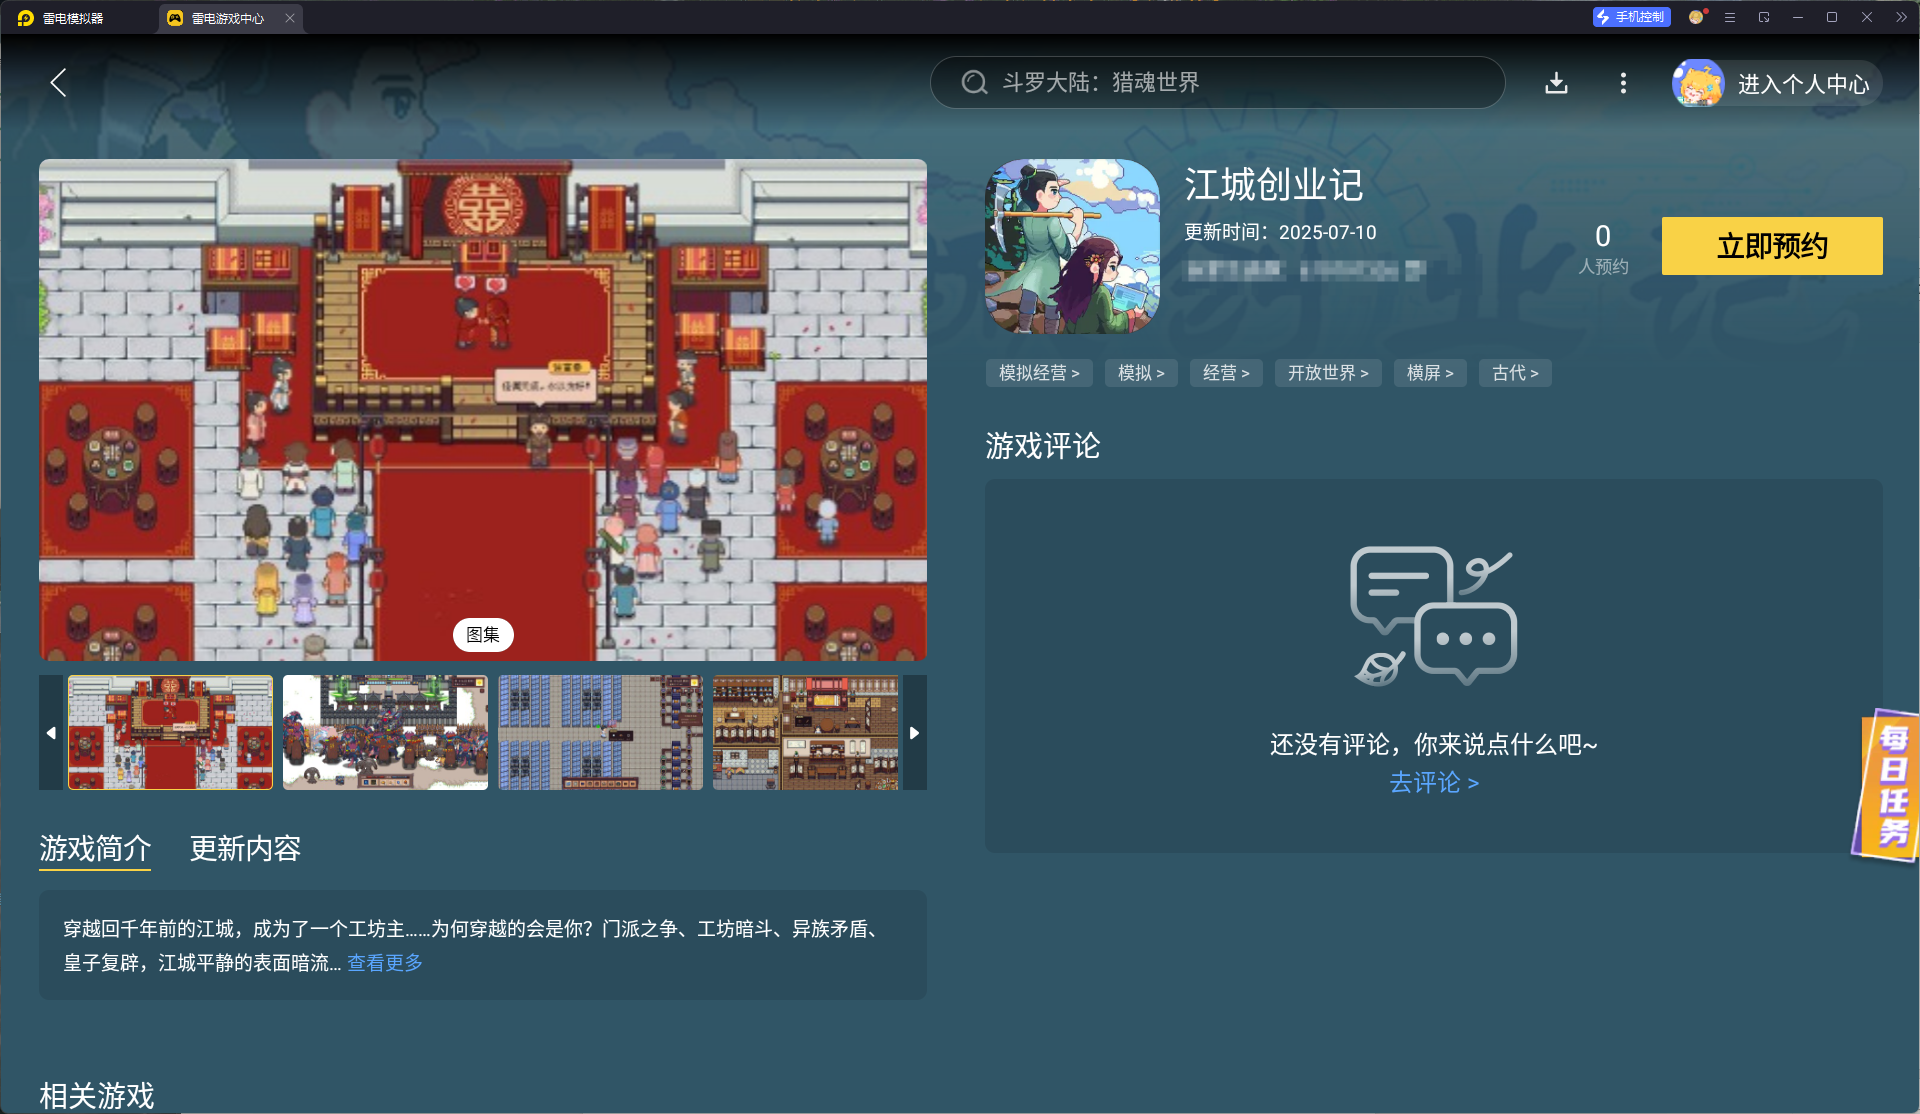Open the 图集 gallery button

[483, 635]
